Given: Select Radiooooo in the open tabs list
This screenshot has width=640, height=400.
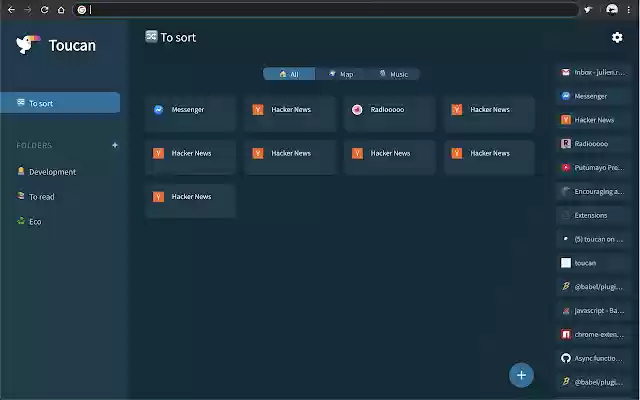Looking at the screenshot, I should click(593, 144).
